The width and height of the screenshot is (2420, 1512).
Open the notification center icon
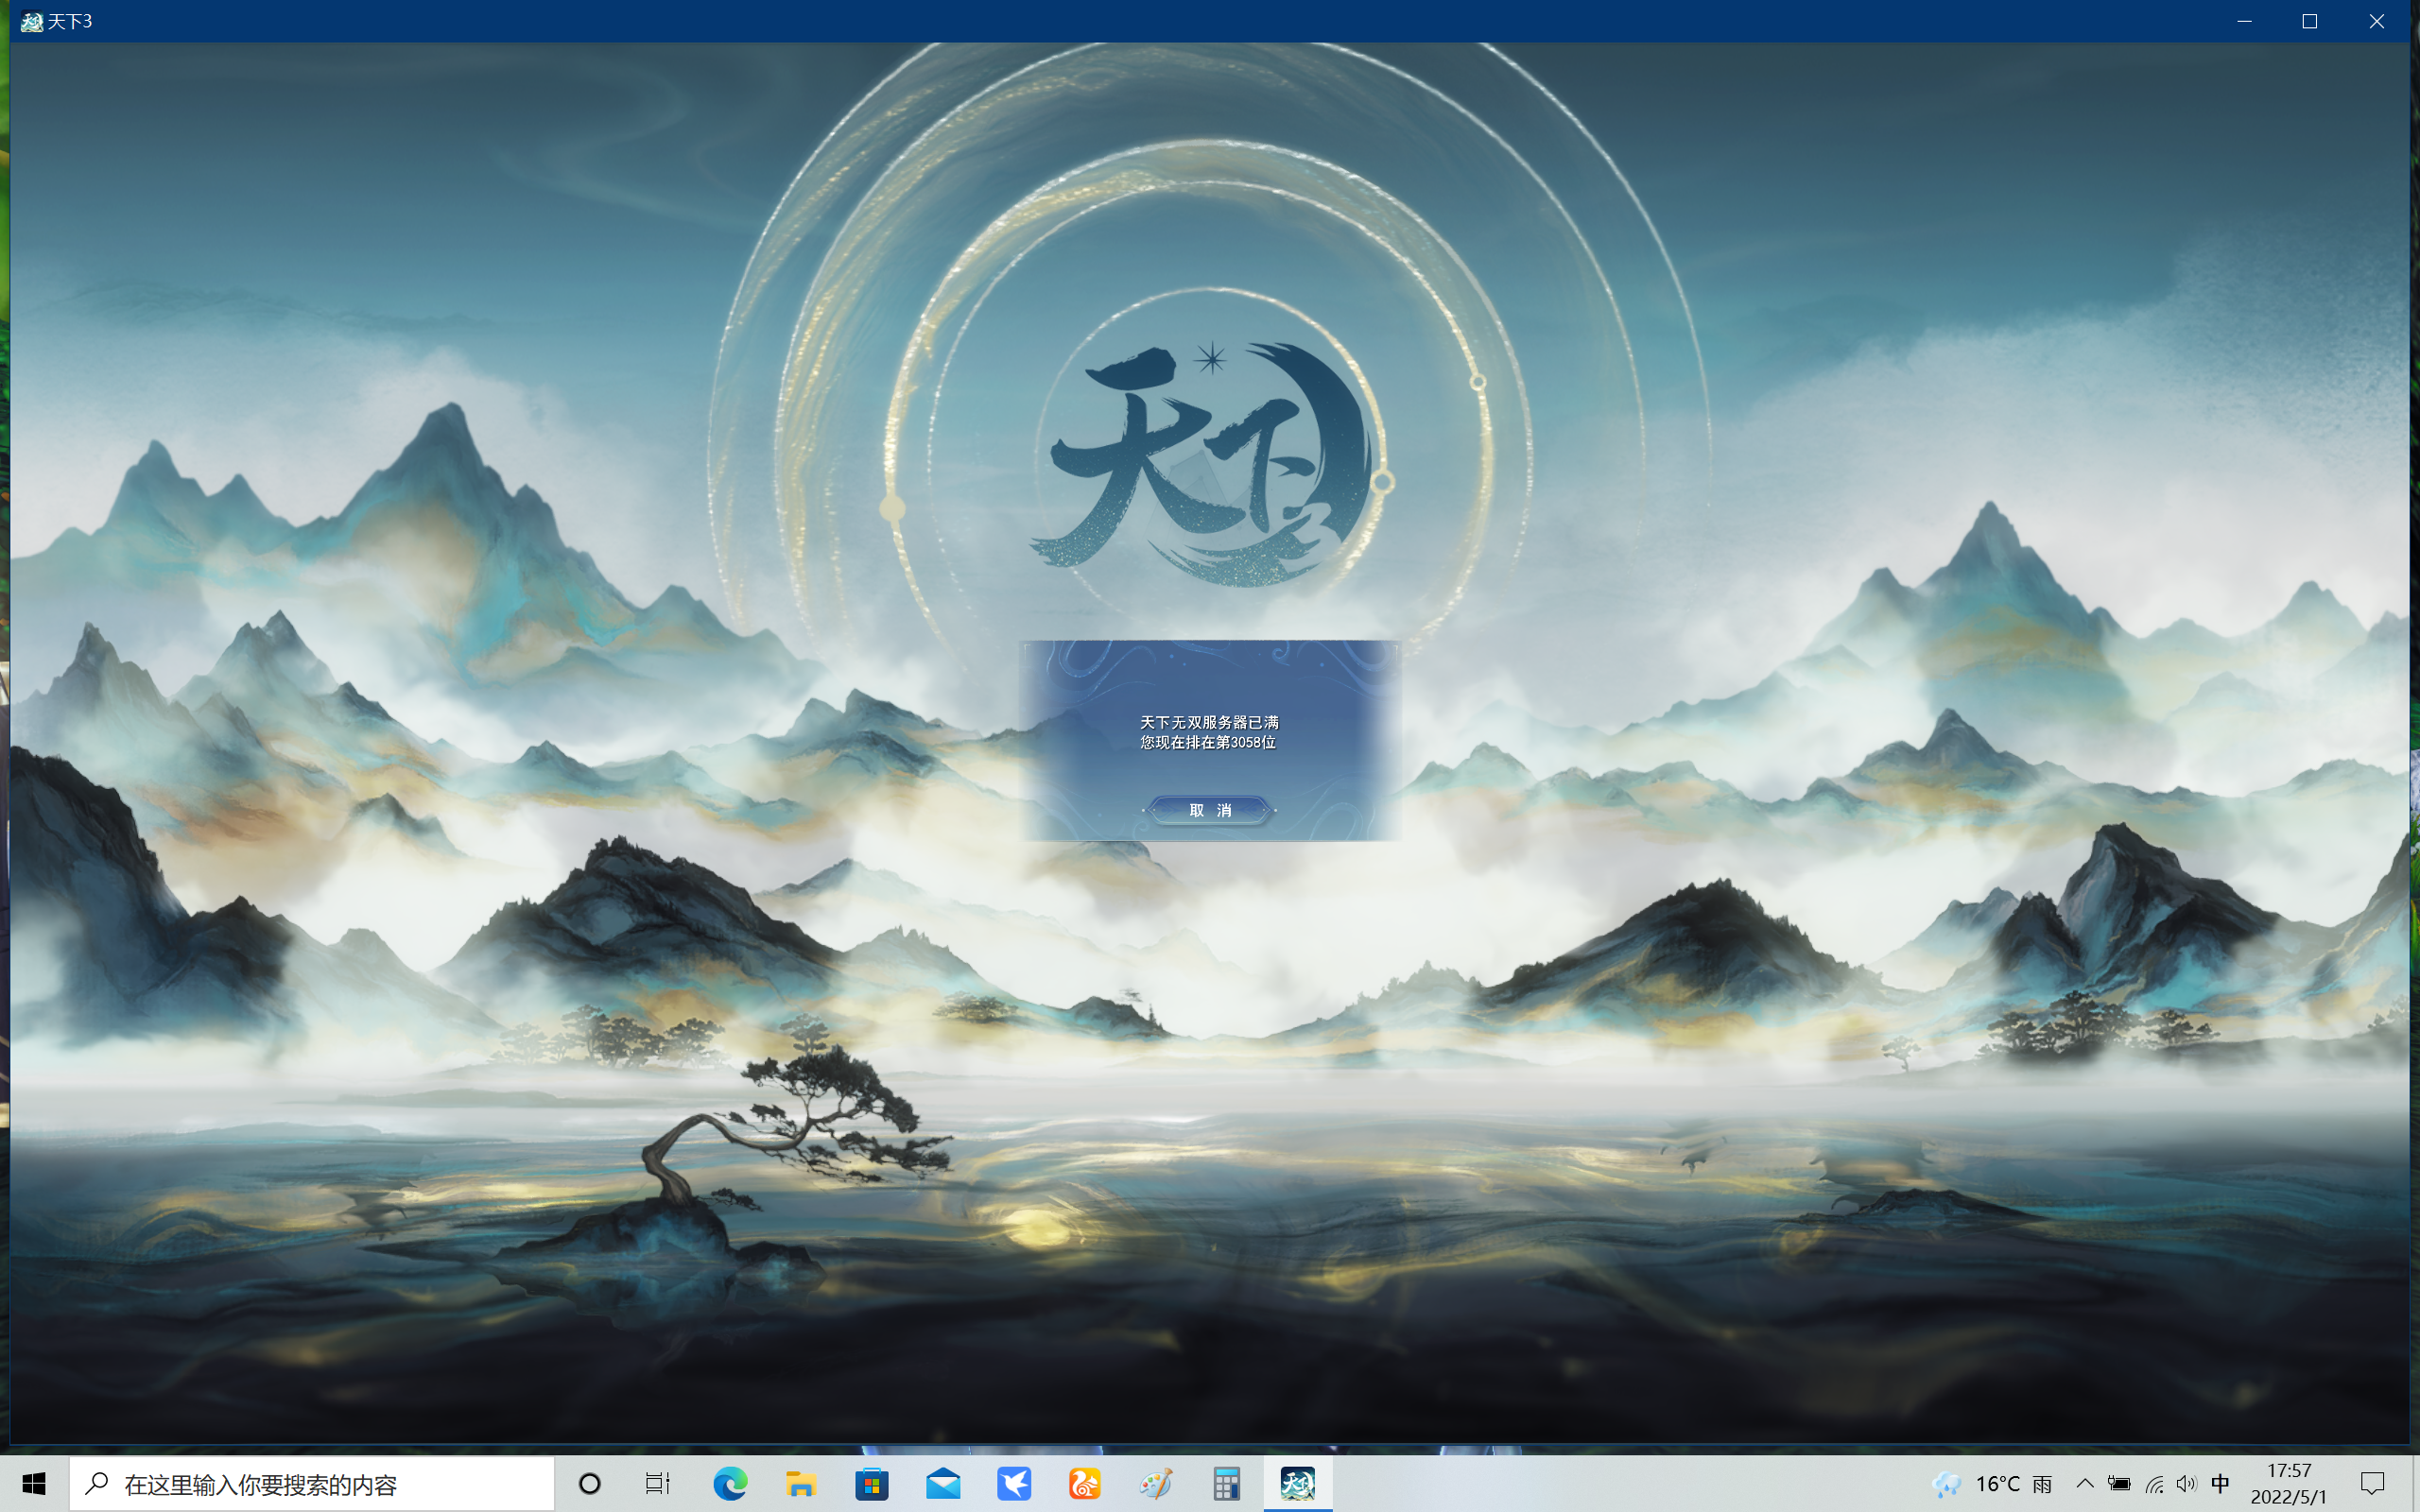2372,1484
